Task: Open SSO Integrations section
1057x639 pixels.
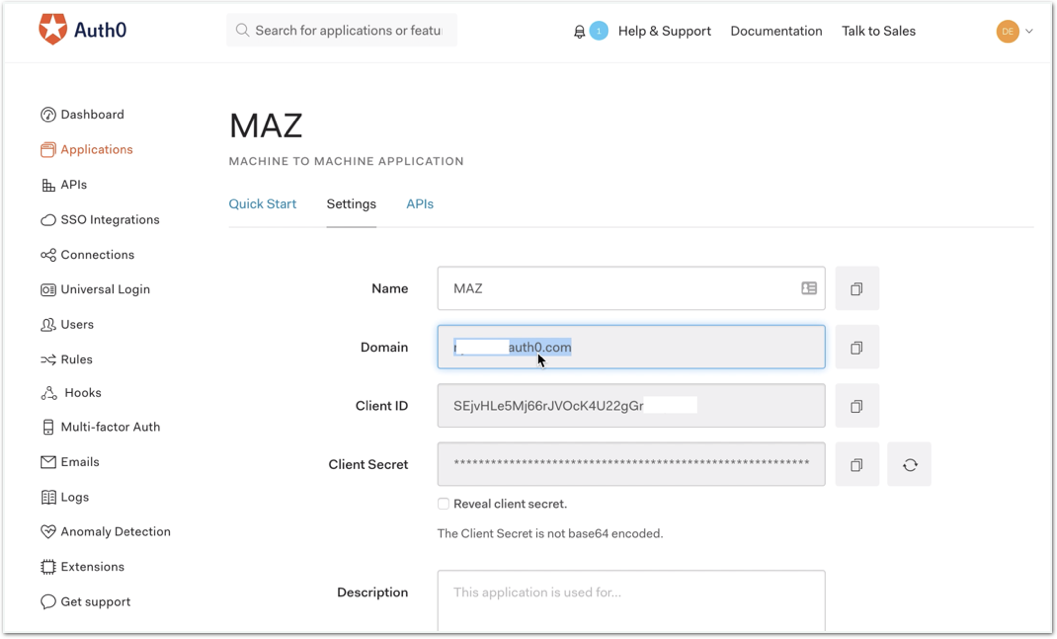Action: point(110,220)
